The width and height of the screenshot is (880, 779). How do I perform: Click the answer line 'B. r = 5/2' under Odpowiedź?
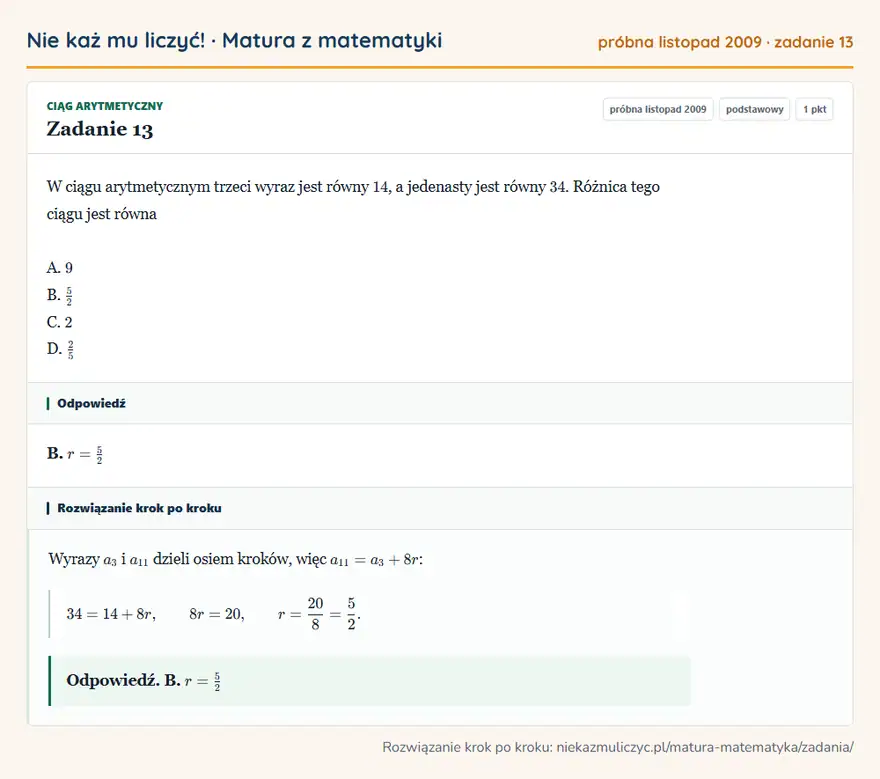tap(75, 454)
